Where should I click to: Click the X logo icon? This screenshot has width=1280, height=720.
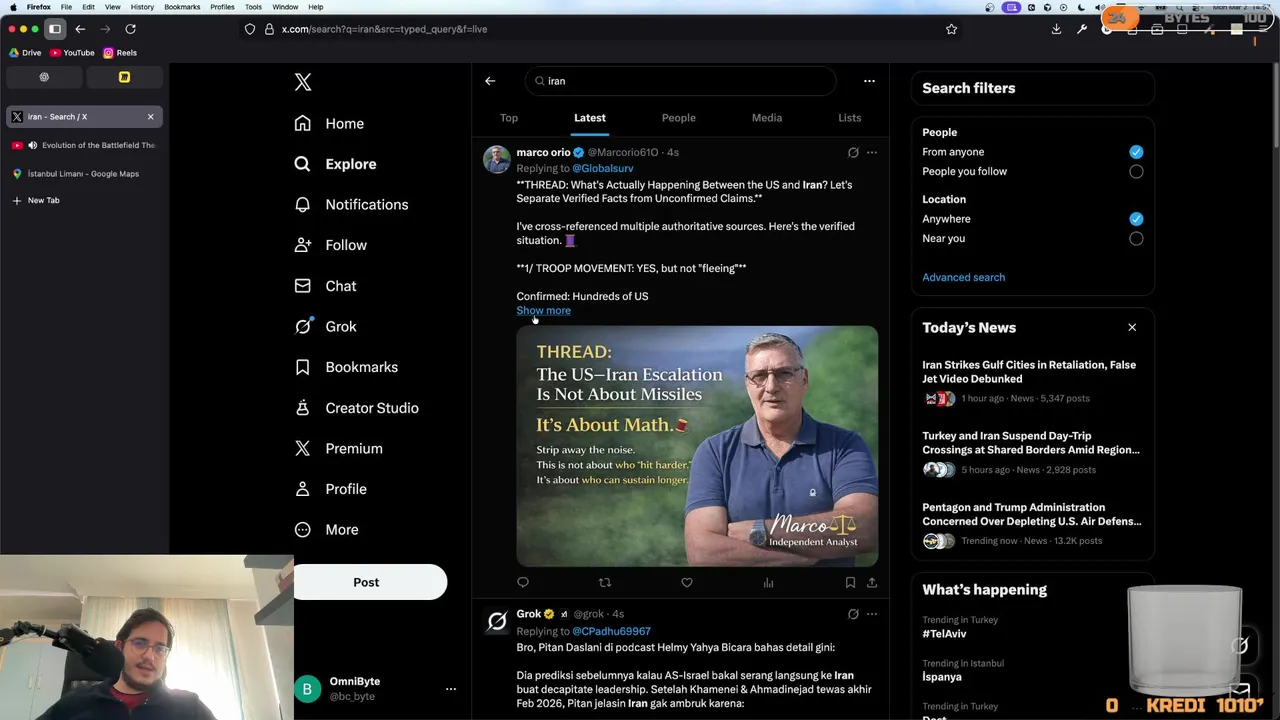303,82
